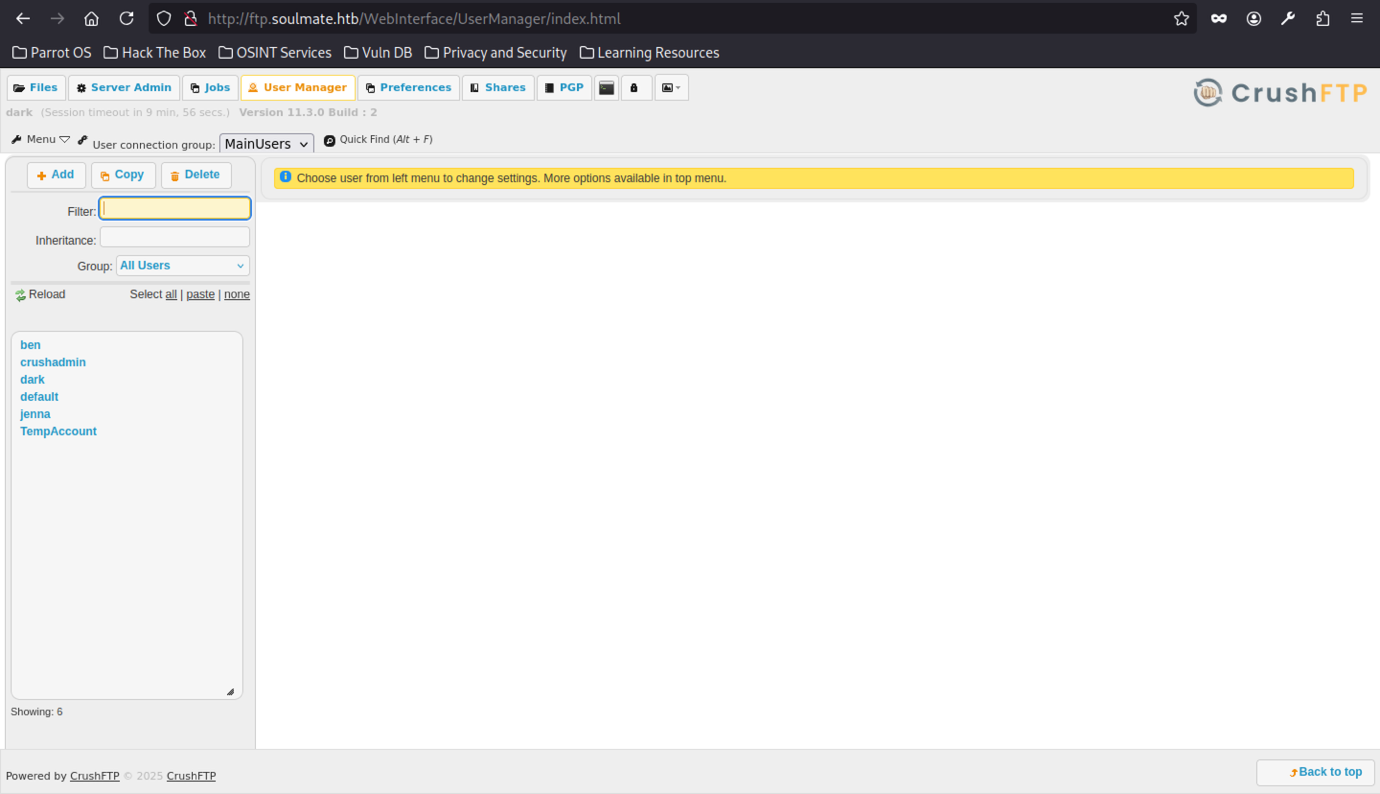
Task: Click the Quick Find search icon
Action: point(330,141)
